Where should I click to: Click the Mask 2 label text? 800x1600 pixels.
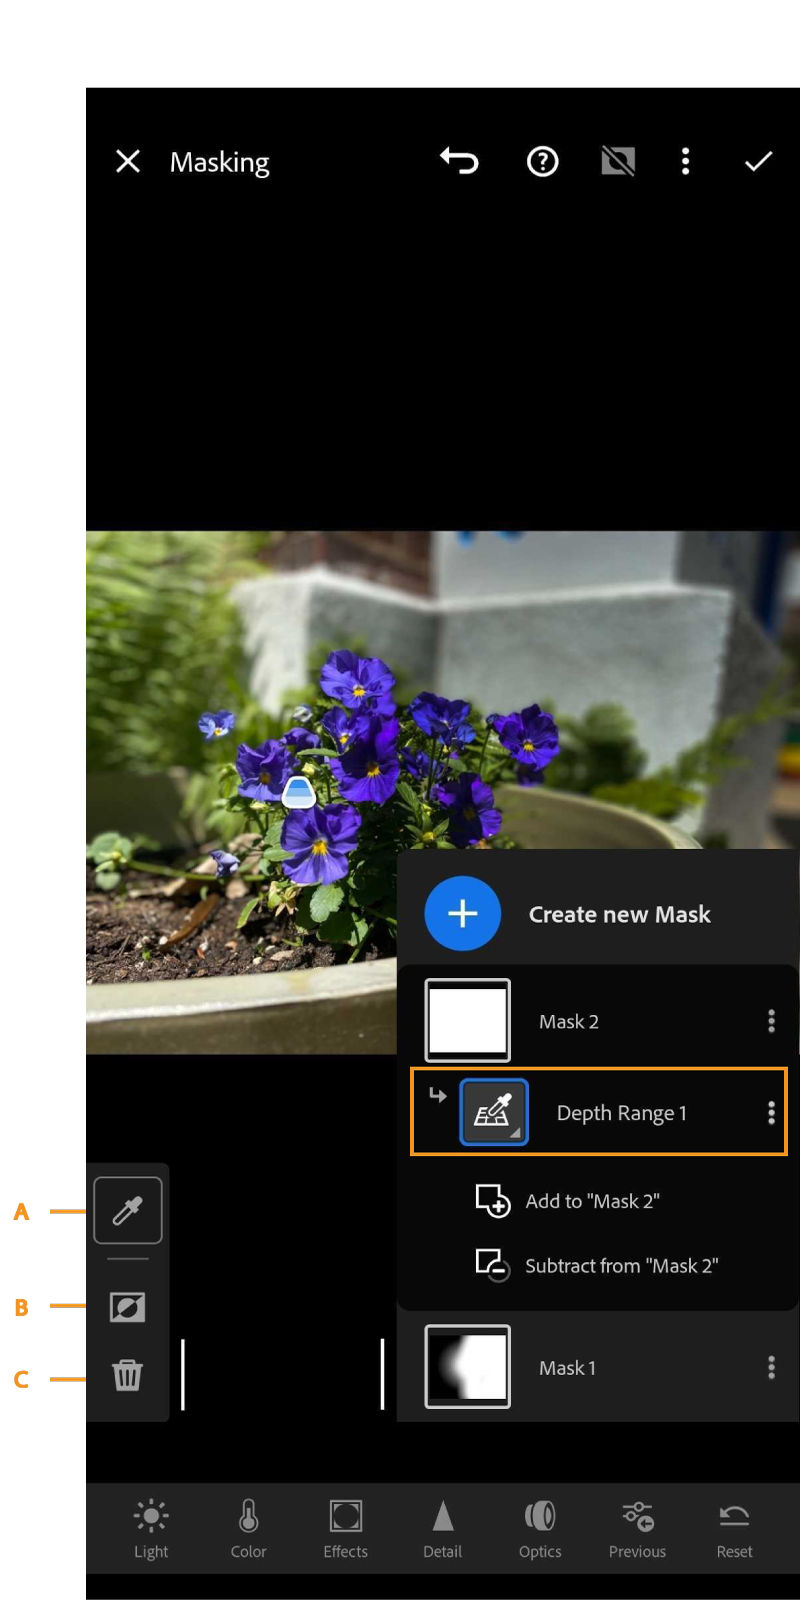tap(569, 1021)
